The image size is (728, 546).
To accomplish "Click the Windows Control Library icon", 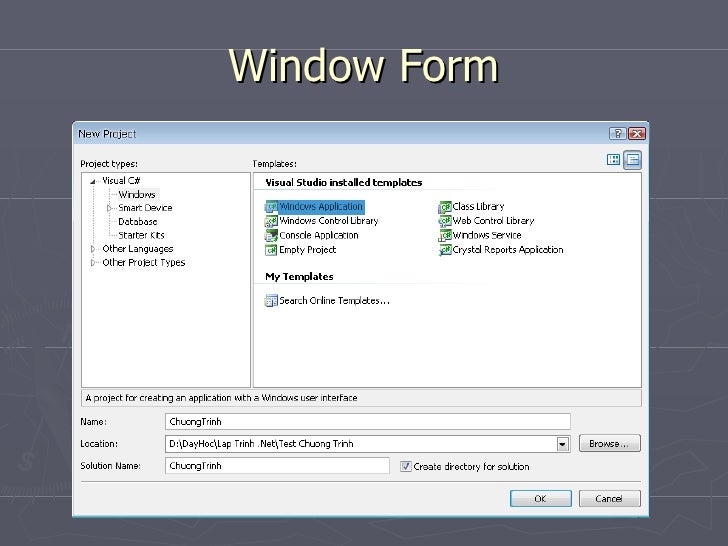I will point(271,221).
